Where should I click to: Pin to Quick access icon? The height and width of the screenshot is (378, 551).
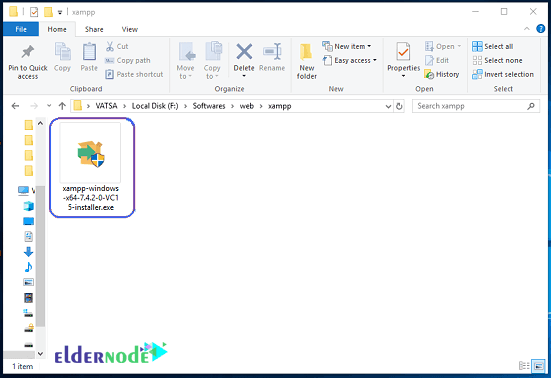28,53
